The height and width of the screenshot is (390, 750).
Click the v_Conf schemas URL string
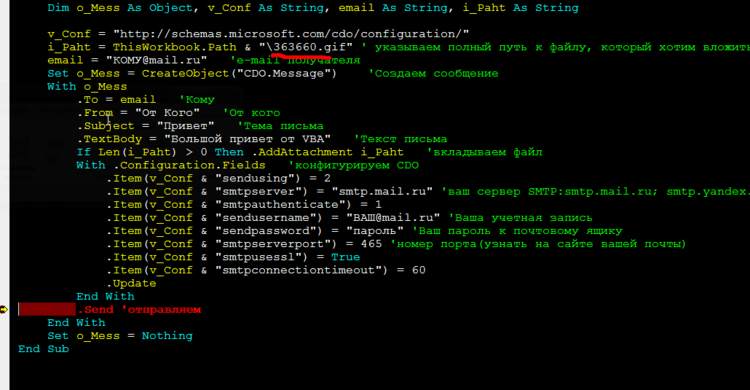[291, 34]
